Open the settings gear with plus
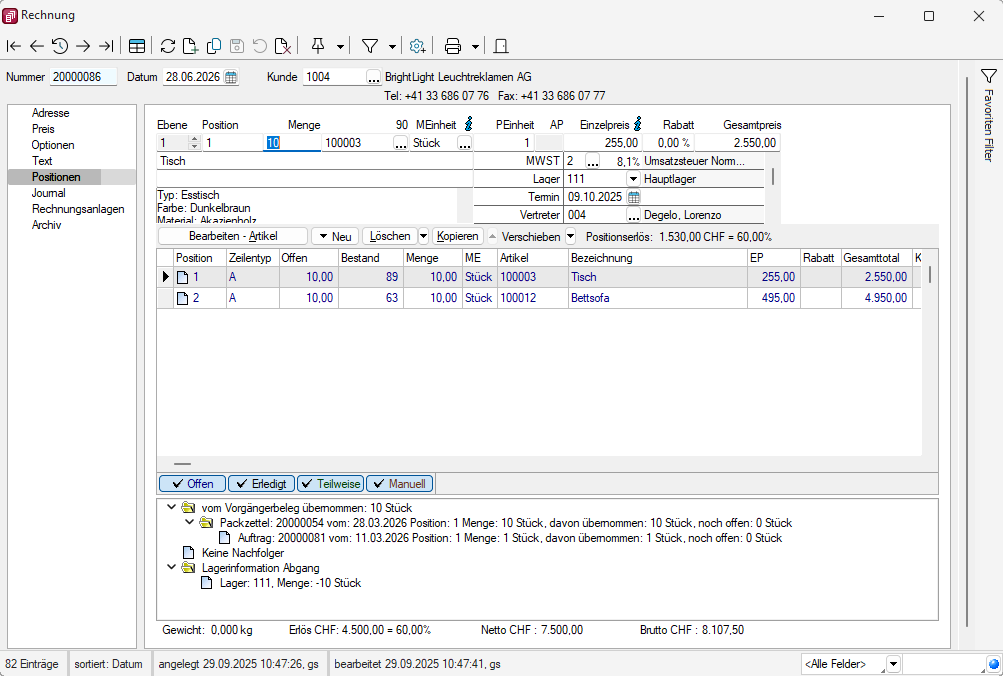This screenshot has height=676, width=1003. (418, 46)
